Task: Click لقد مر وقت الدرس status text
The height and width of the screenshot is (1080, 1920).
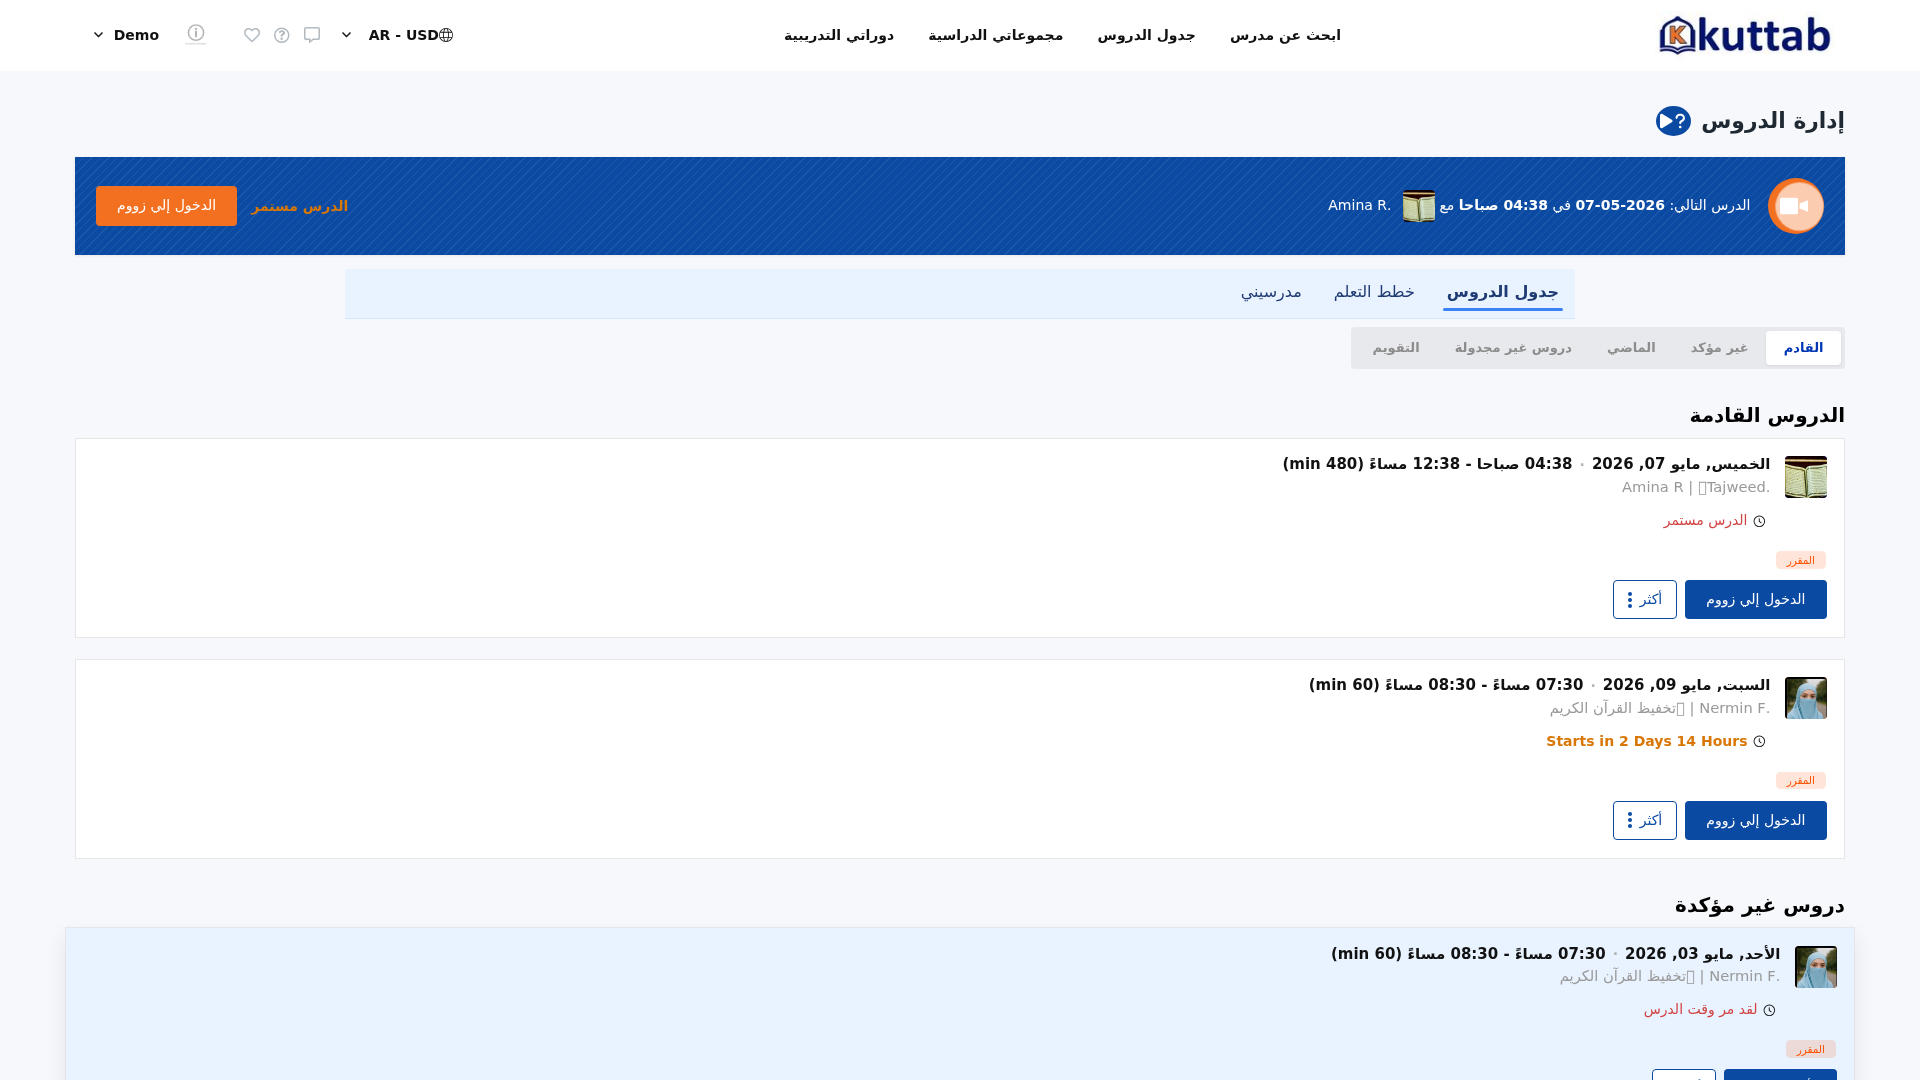Action: tap(1700, 1009)
